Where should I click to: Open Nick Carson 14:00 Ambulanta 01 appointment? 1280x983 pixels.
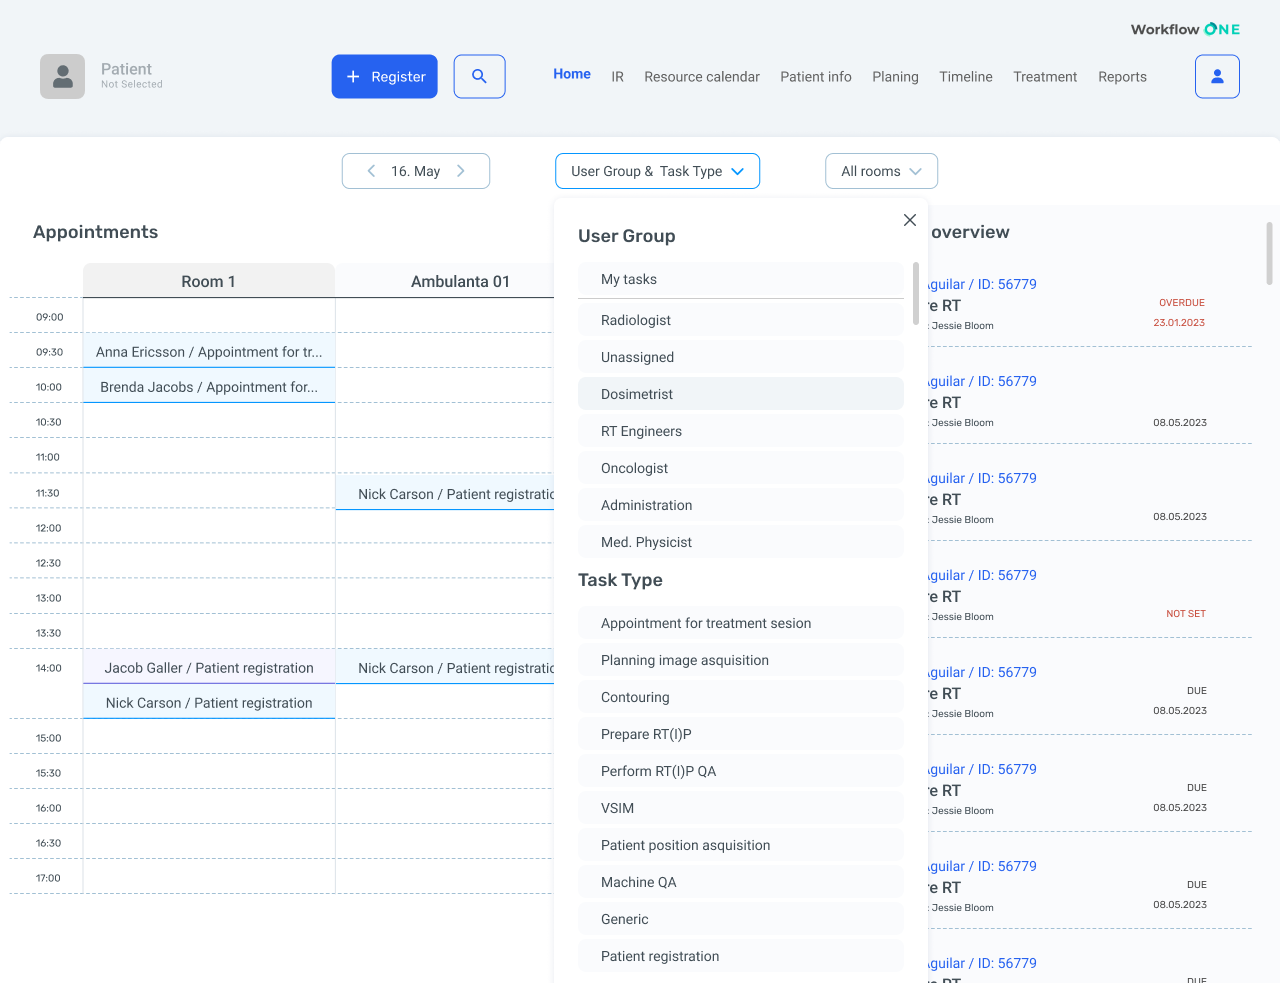[446, 668]
